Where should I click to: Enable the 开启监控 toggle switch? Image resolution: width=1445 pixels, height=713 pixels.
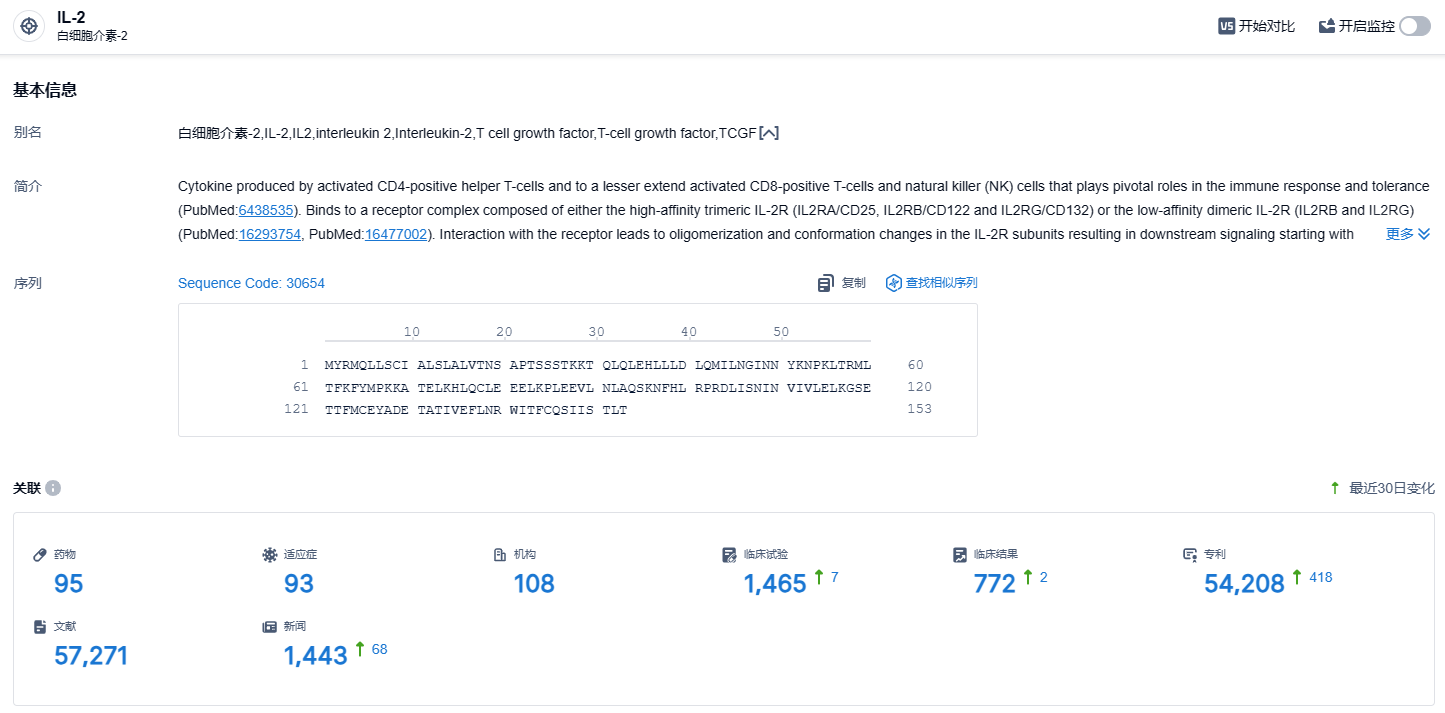tap(1415, 26)
